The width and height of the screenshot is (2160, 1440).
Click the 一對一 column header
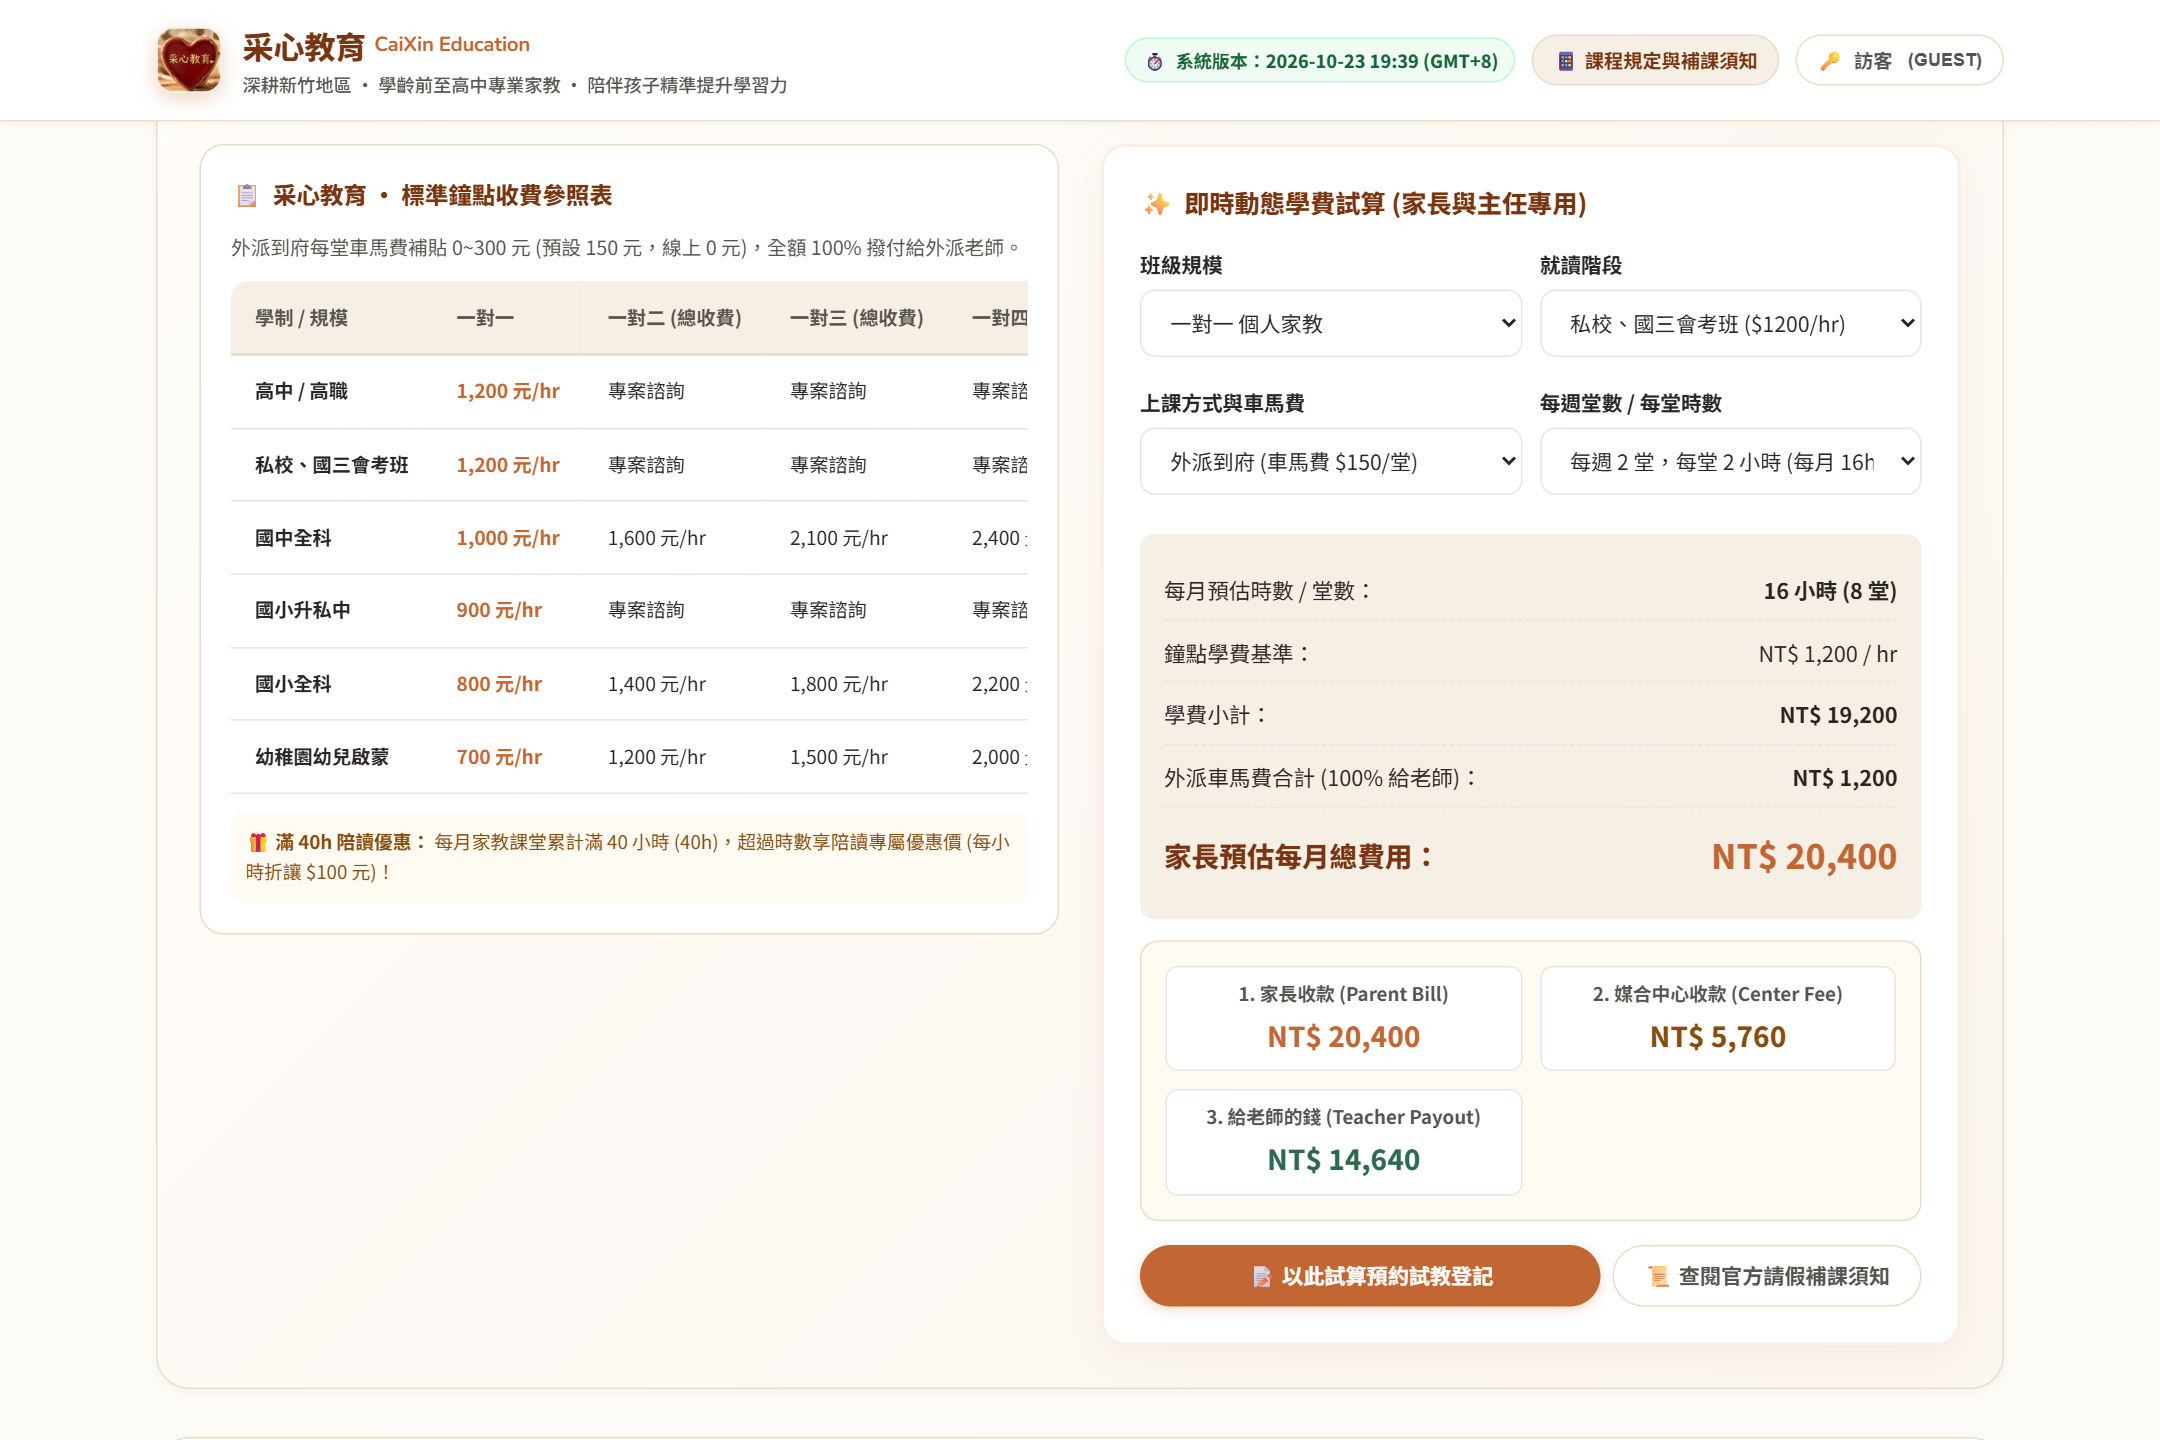click(x=485, y=318)
